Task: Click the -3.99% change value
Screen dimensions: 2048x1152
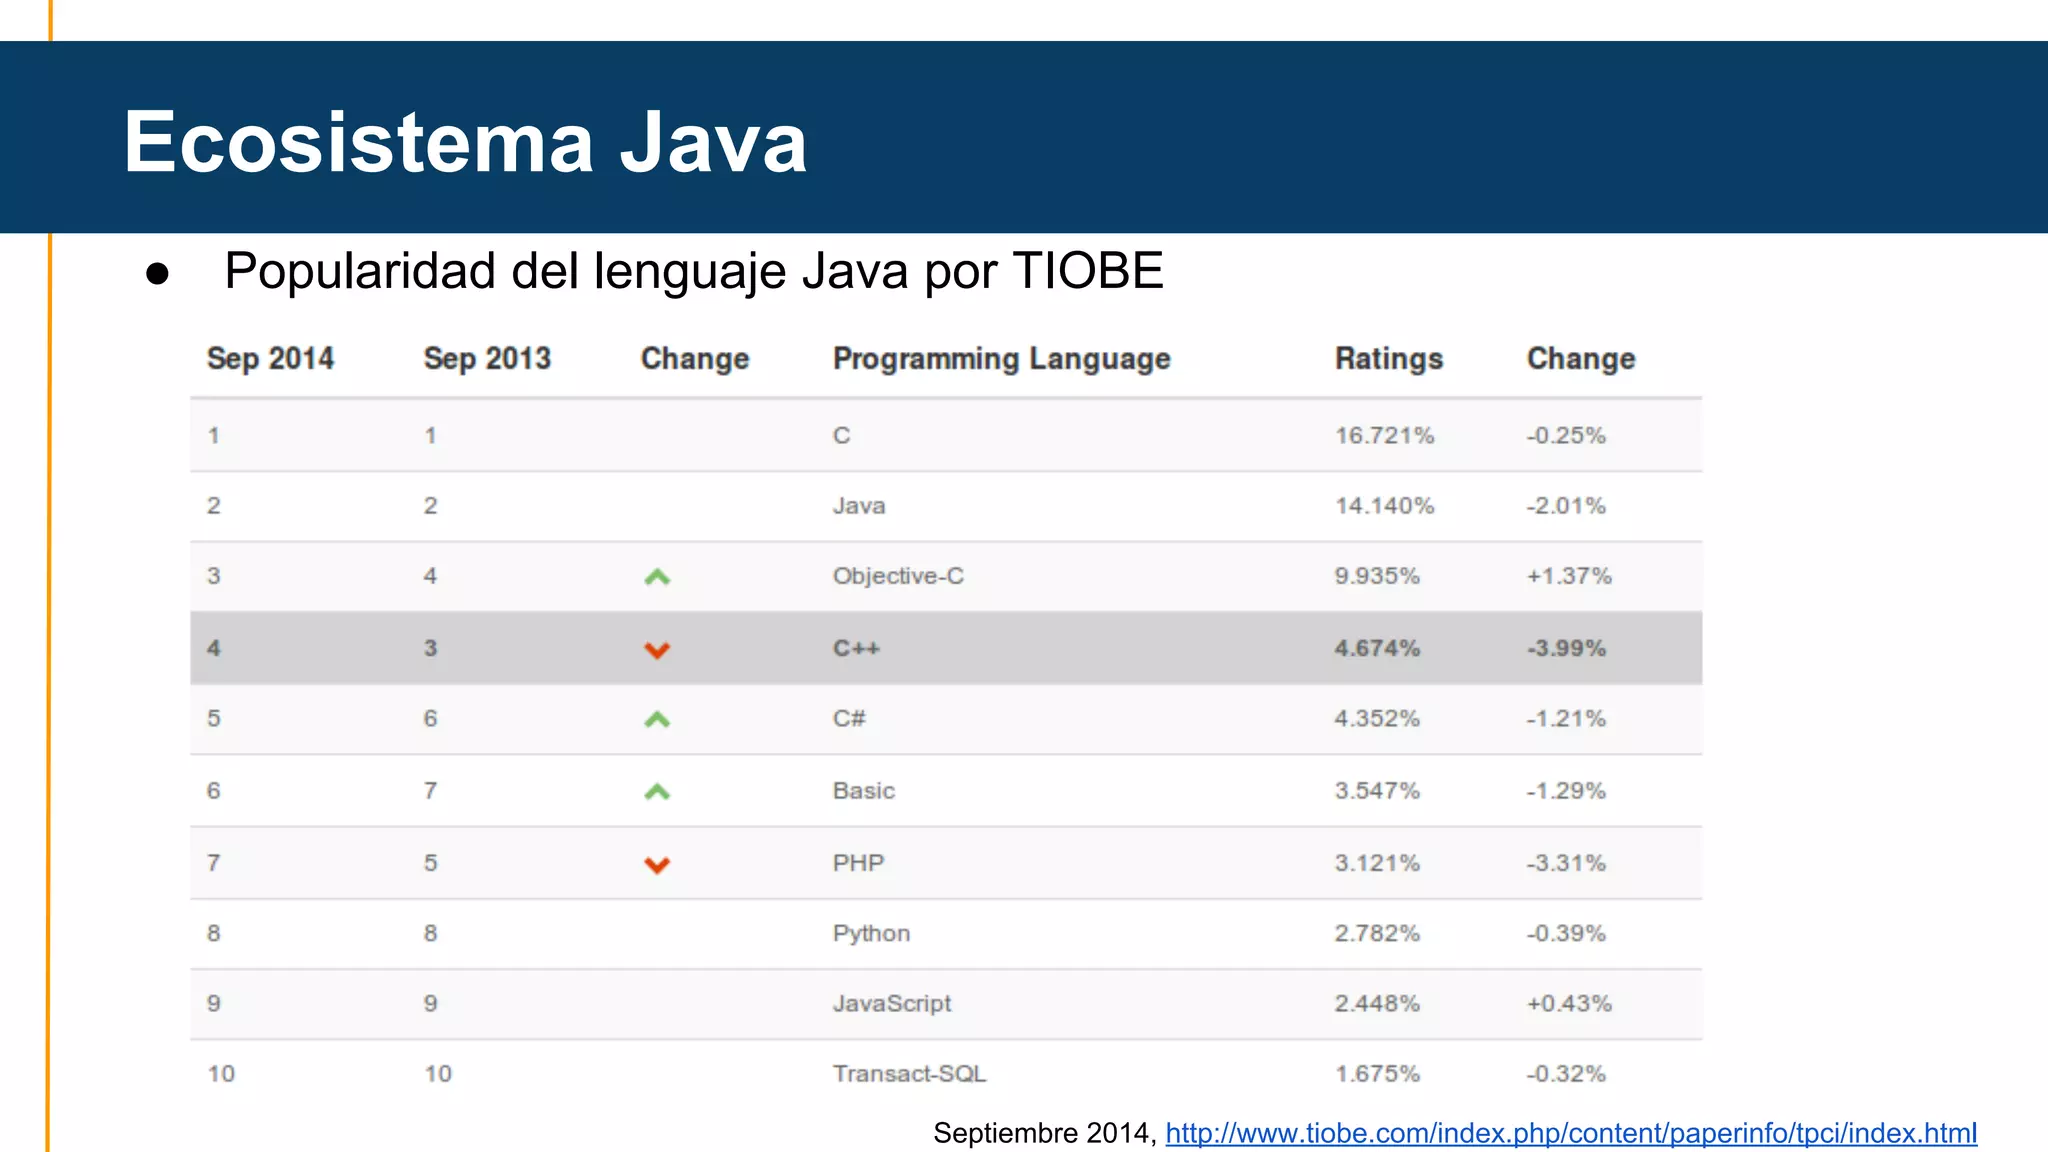Action: 1566,648
